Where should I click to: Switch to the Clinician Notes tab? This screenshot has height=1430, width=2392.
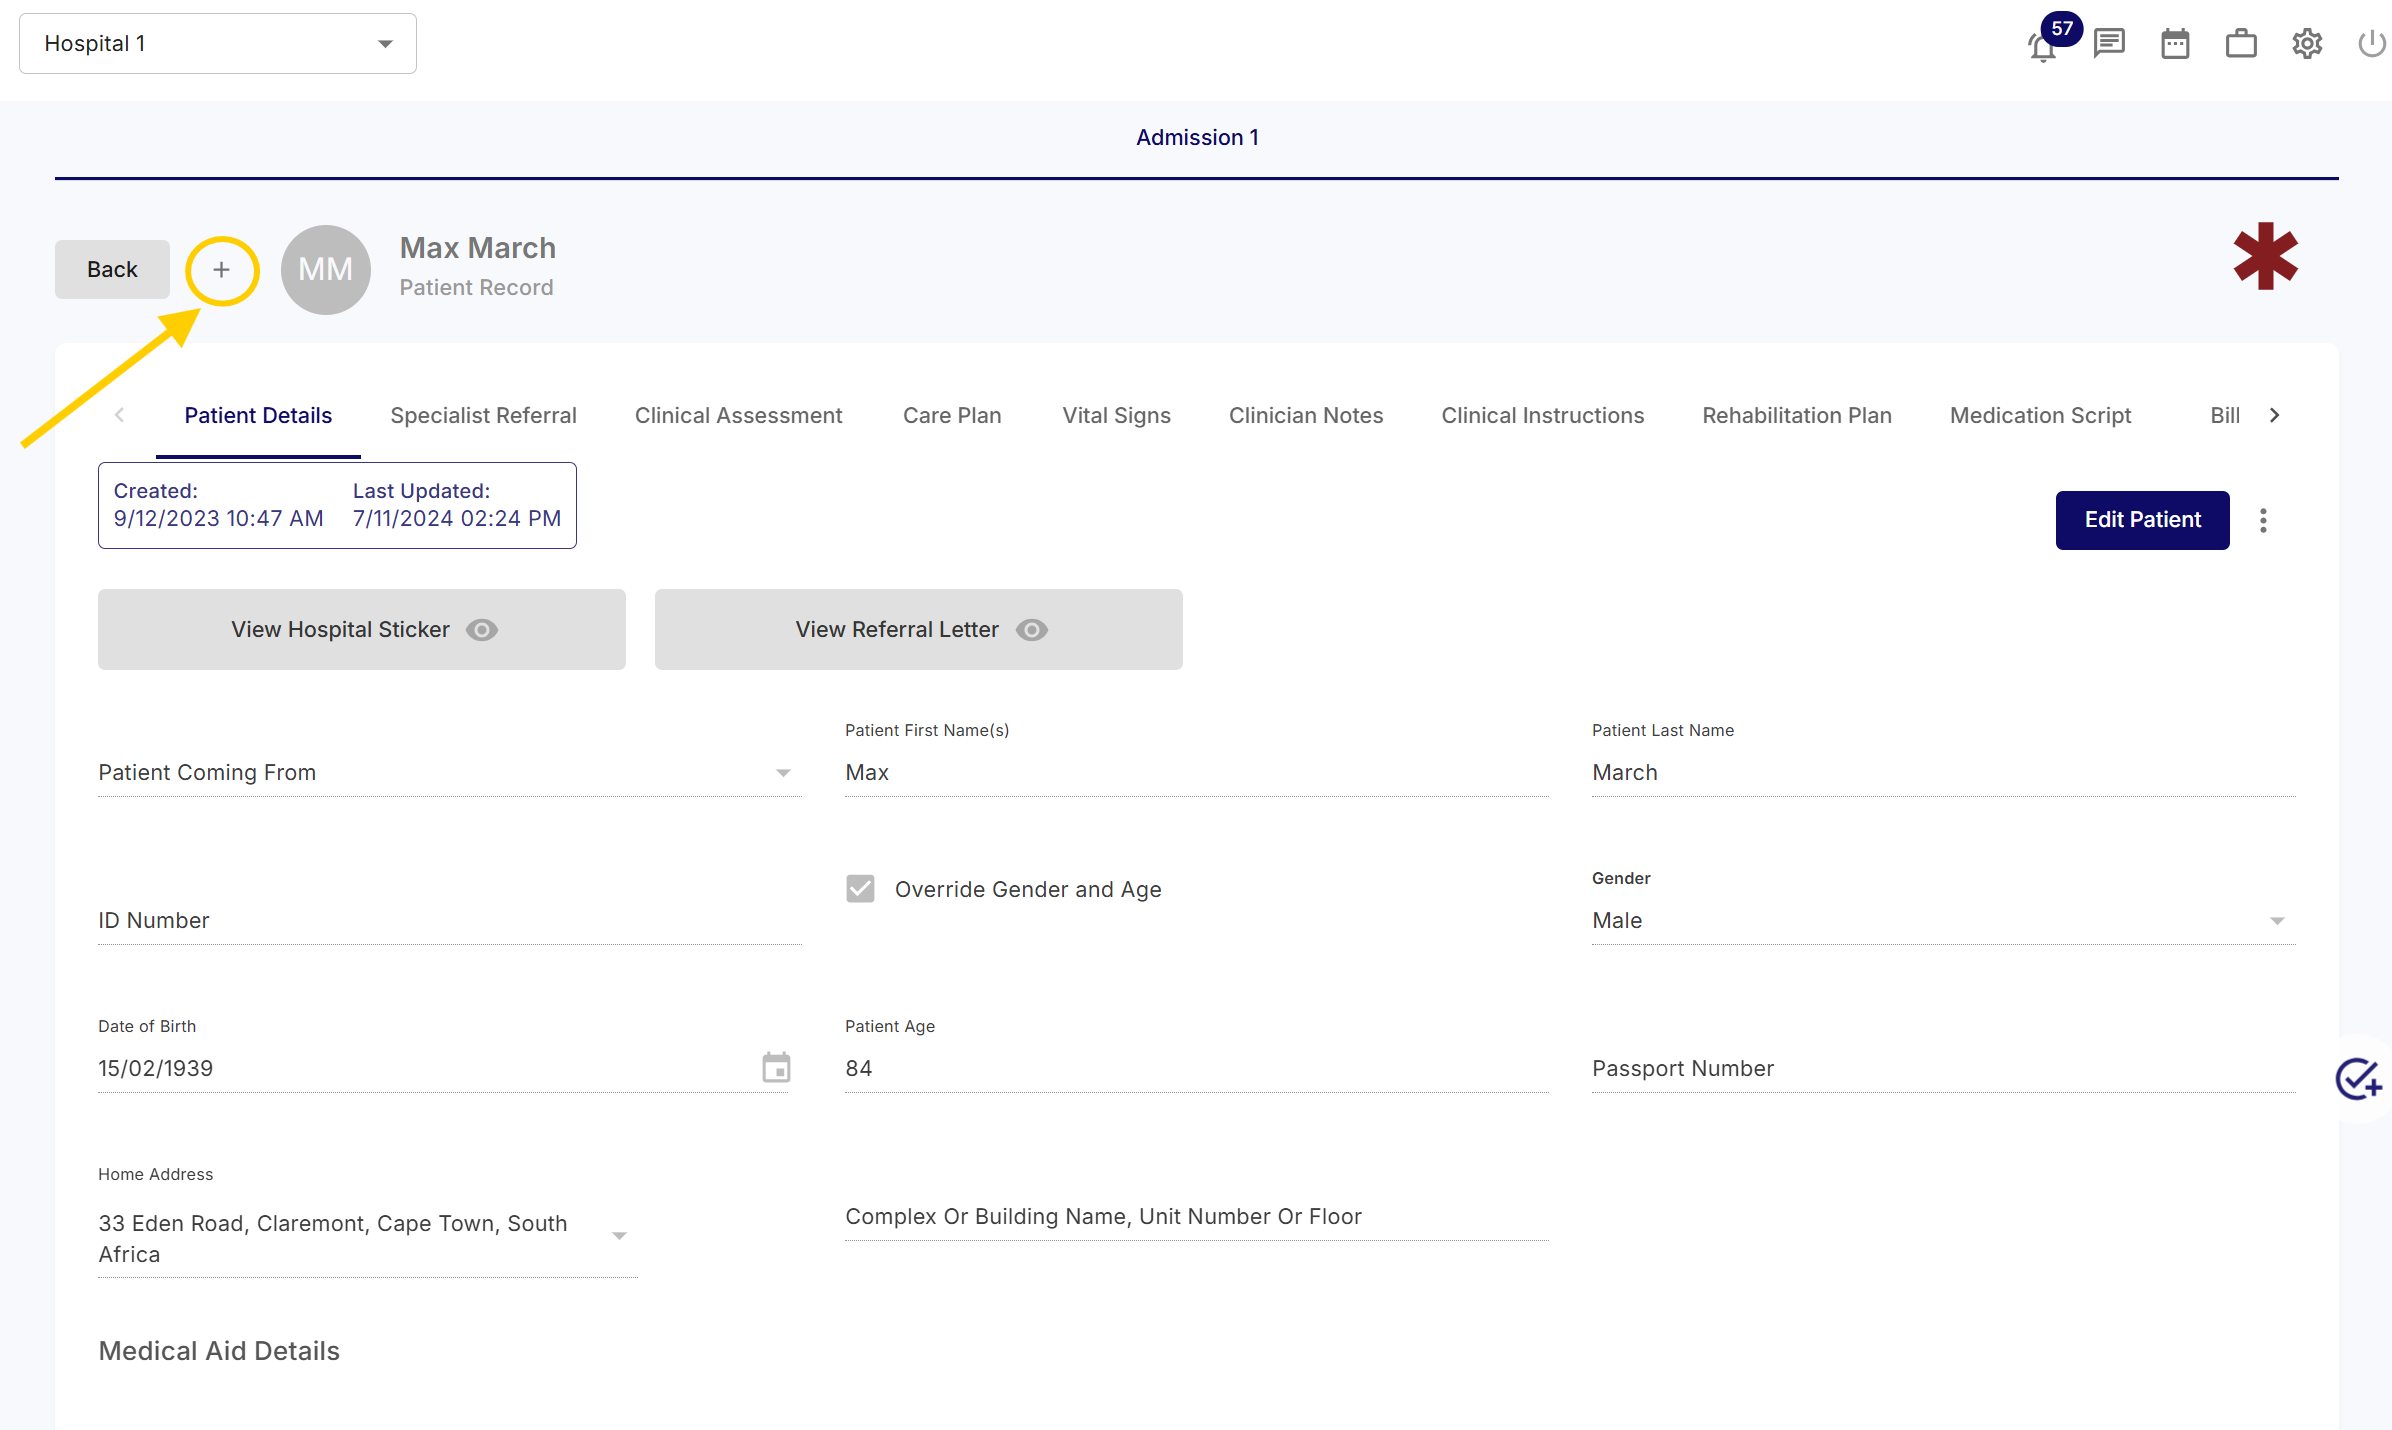(x=1305, y=415)
